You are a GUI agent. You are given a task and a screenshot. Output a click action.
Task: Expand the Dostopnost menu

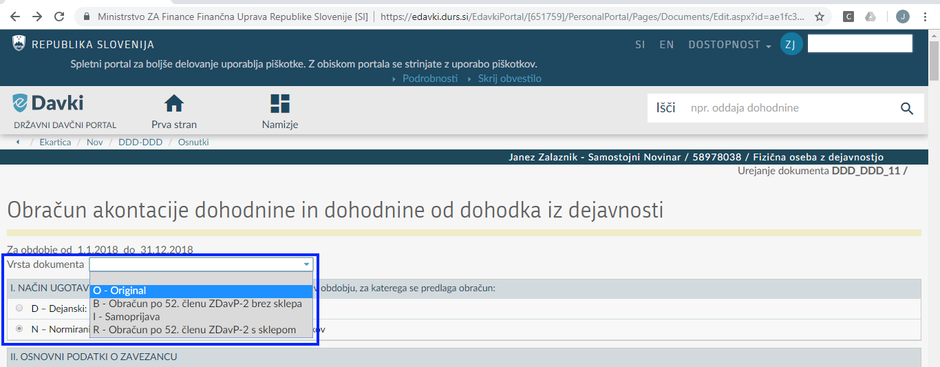730,44
